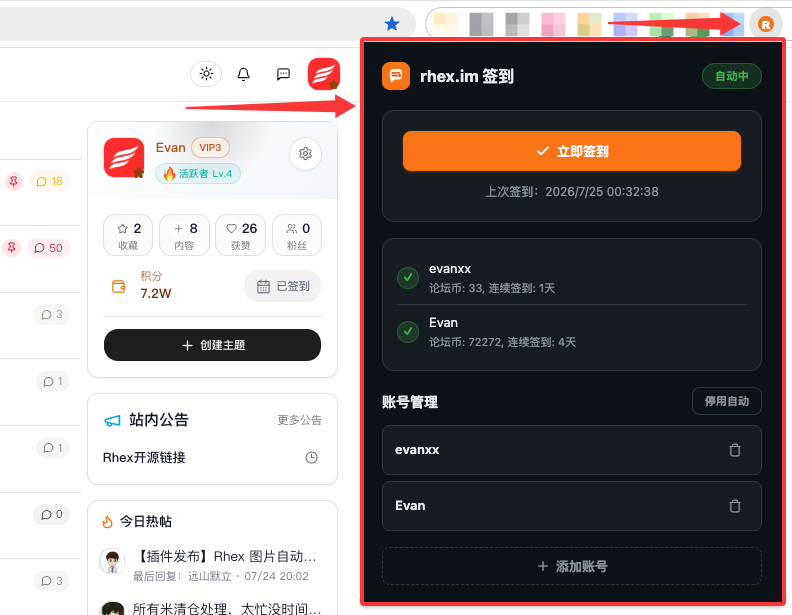Image resolution: width=792 pixels, height=615 pixels.
Task: Click Evan username in profile card
Action: [x=171, y=147]
